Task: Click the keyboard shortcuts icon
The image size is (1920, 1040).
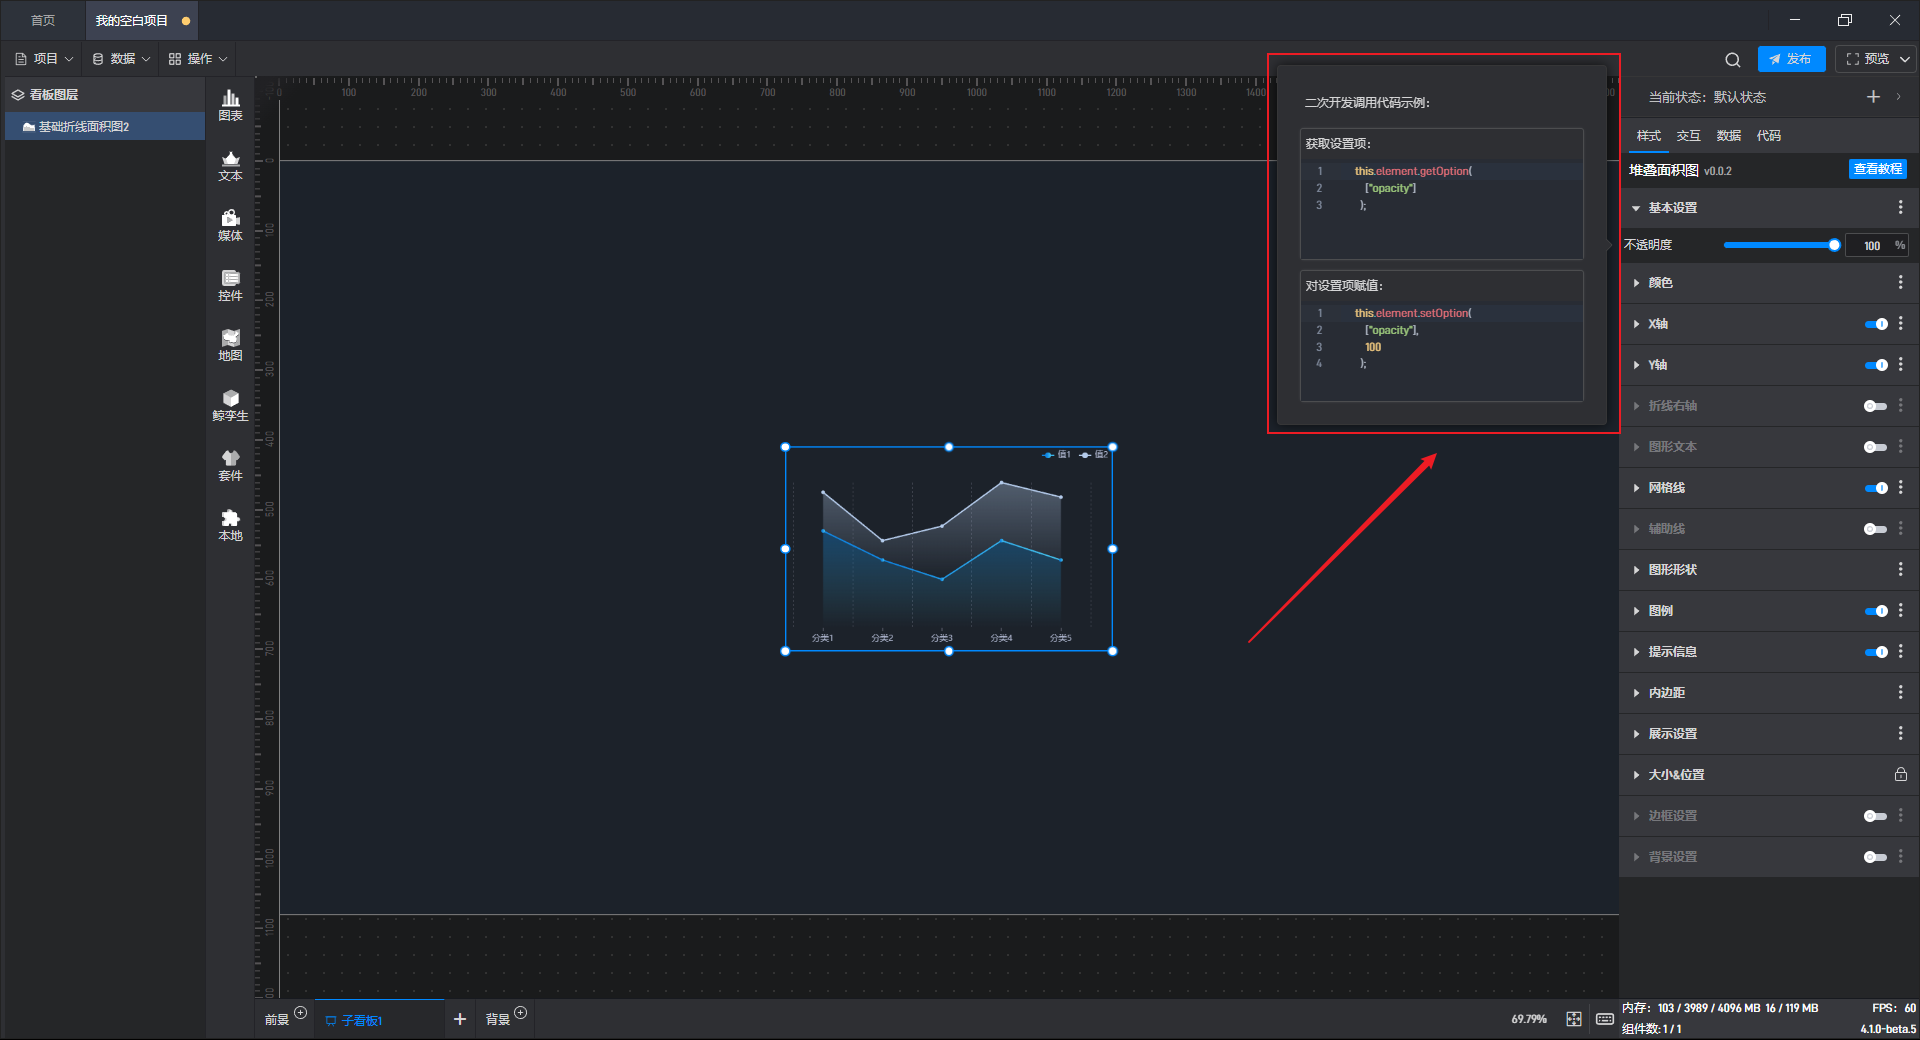Action: tap(1605, 1019)
